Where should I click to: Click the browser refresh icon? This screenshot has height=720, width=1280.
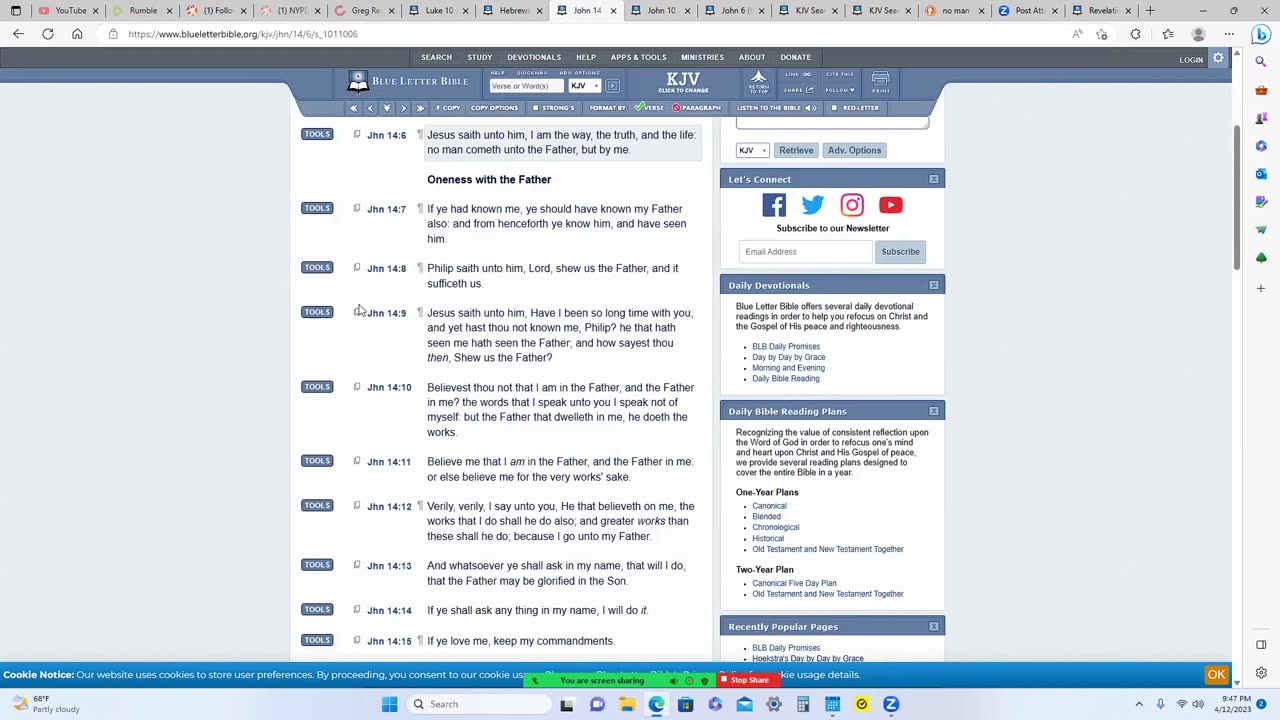(47, 34)
